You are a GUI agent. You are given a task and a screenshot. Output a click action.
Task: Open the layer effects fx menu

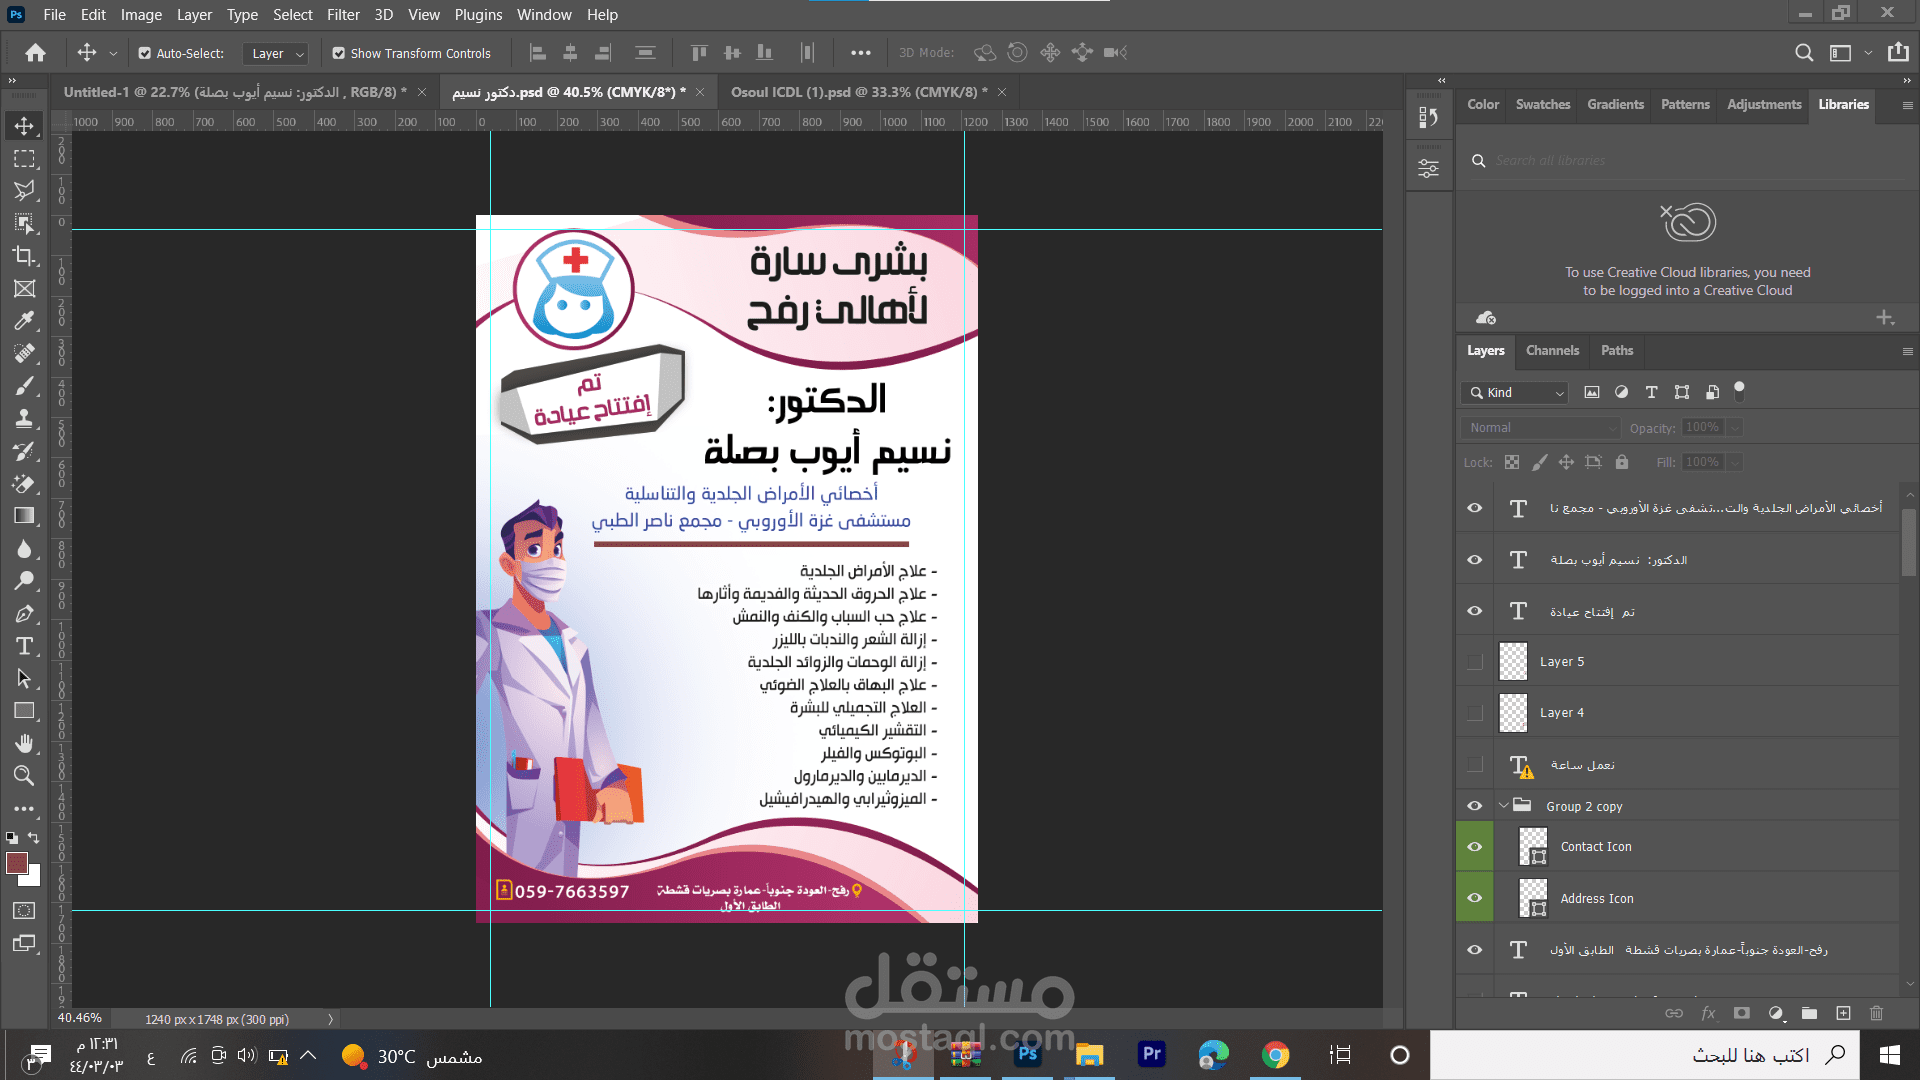[x=1709, y=1013]
